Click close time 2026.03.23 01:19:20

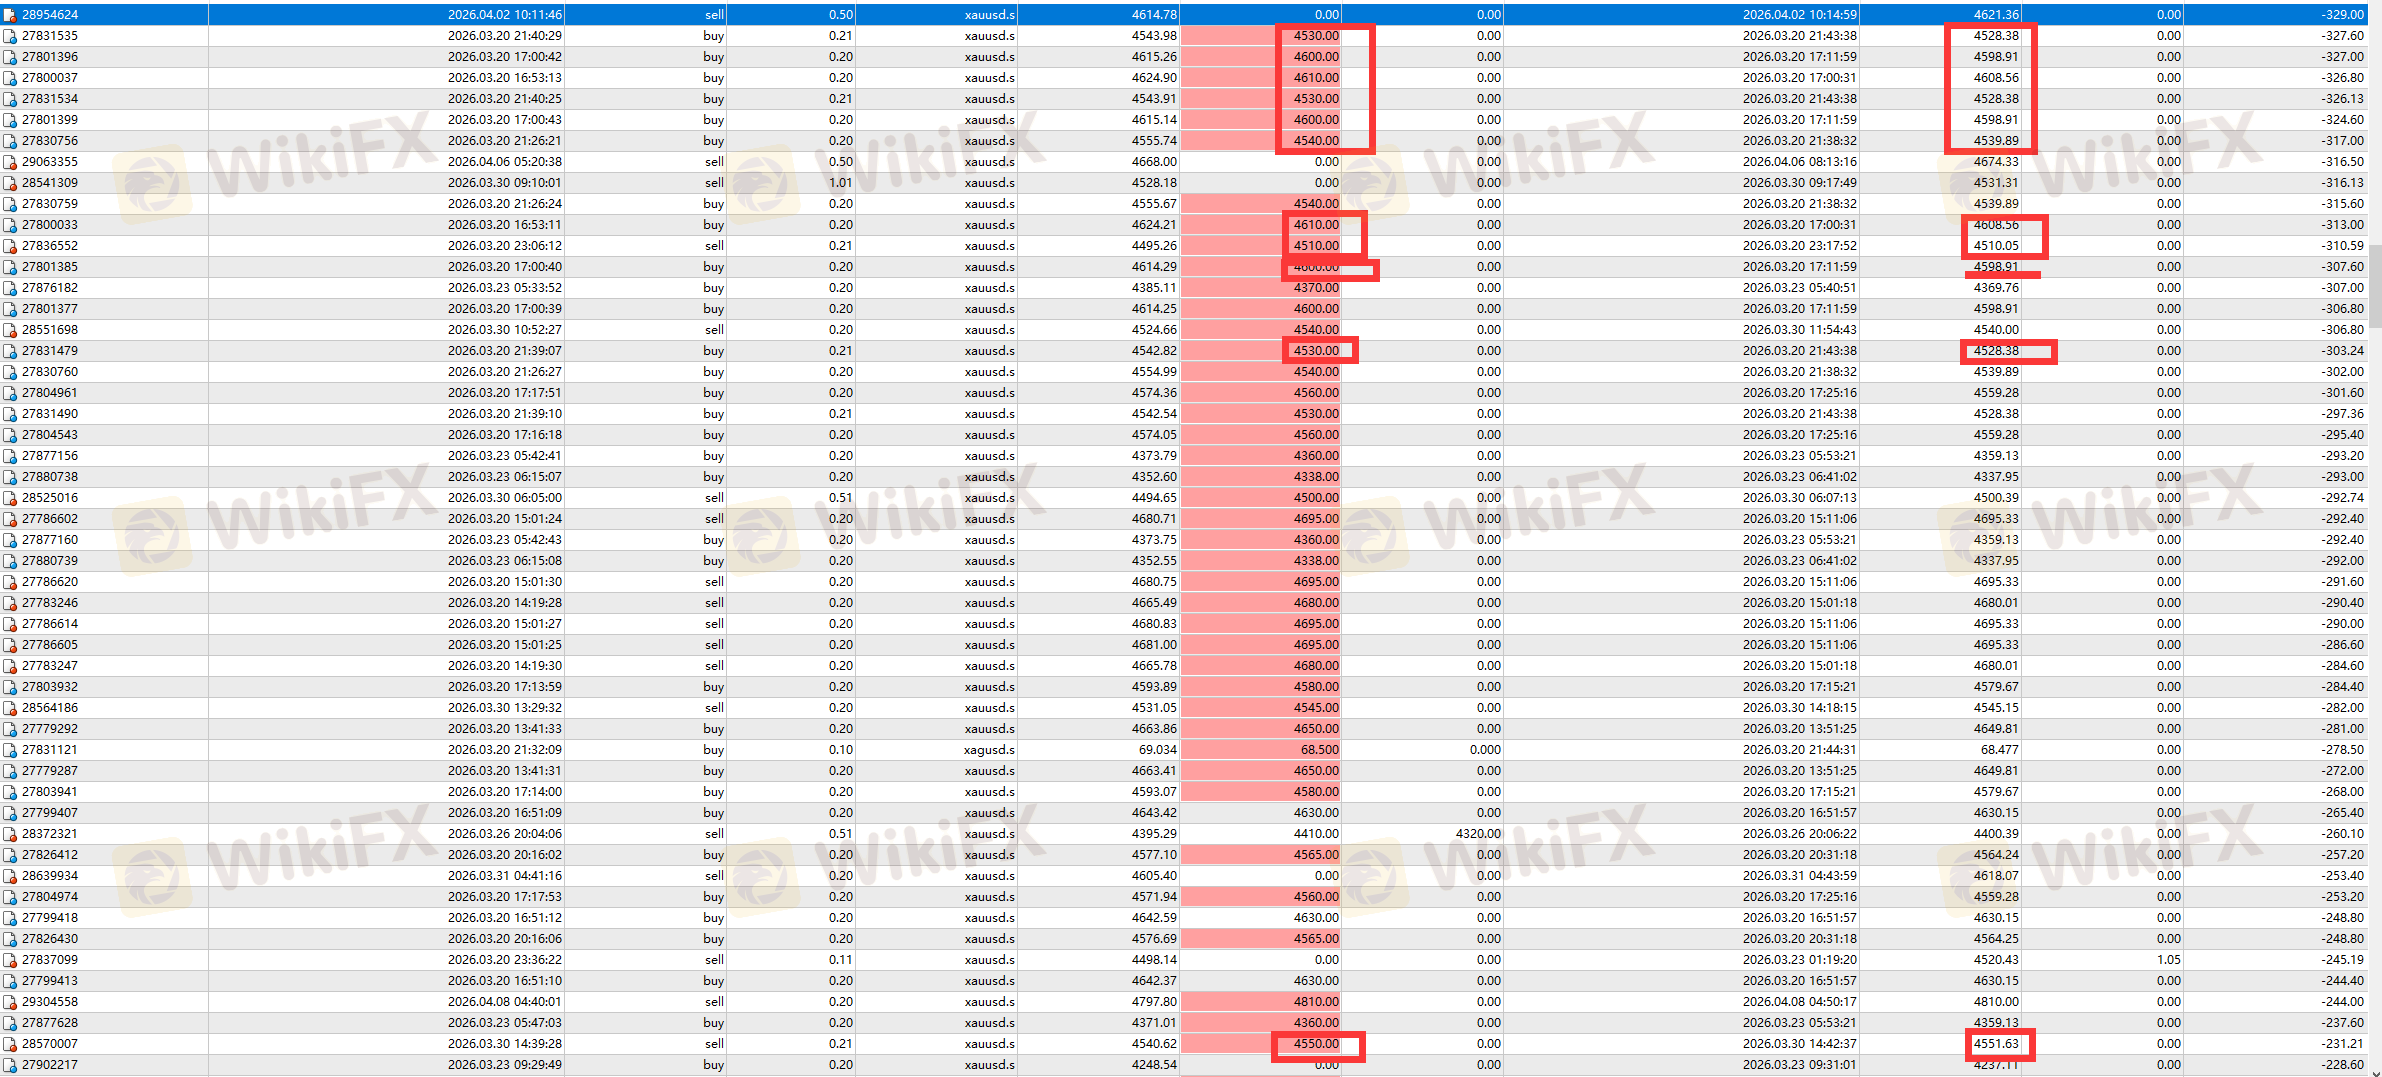pos(1800,960)
